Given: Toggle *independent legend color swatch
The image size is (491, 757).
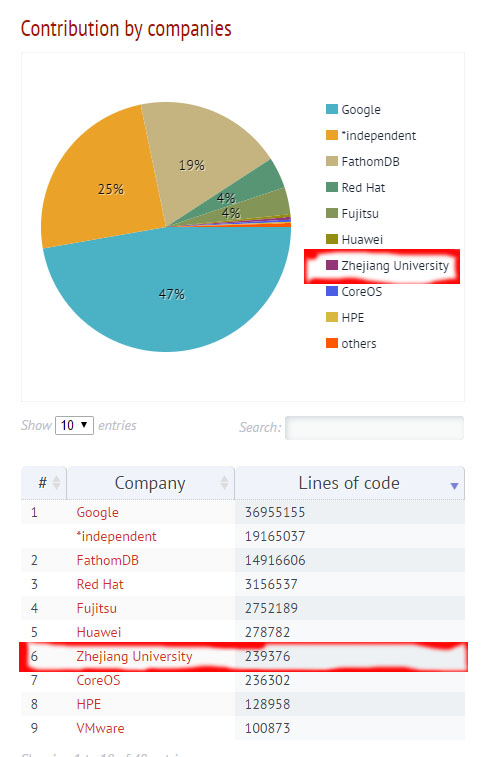Looking at the screenshot, I should coord(332,135).
